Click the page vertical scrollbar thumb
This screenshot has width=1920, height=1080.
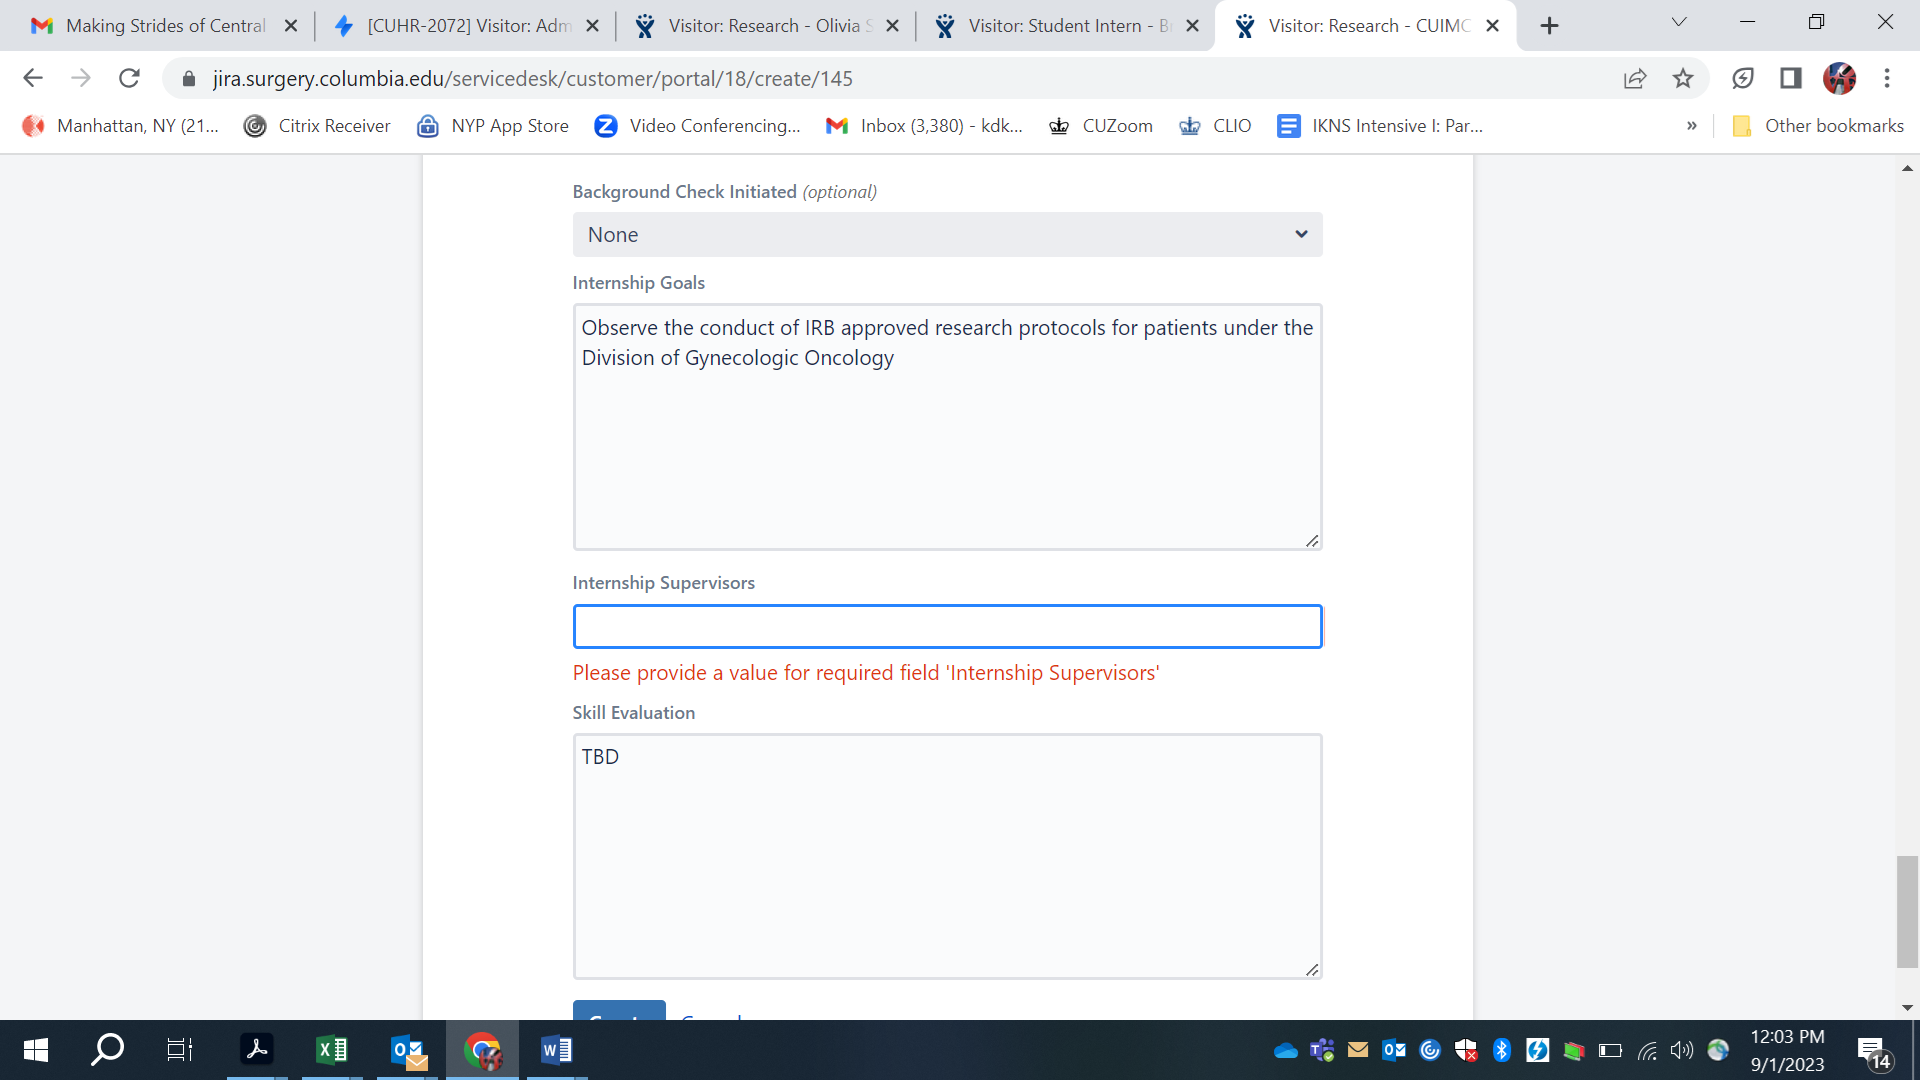pyautogui.click(x=1907, y=911)
